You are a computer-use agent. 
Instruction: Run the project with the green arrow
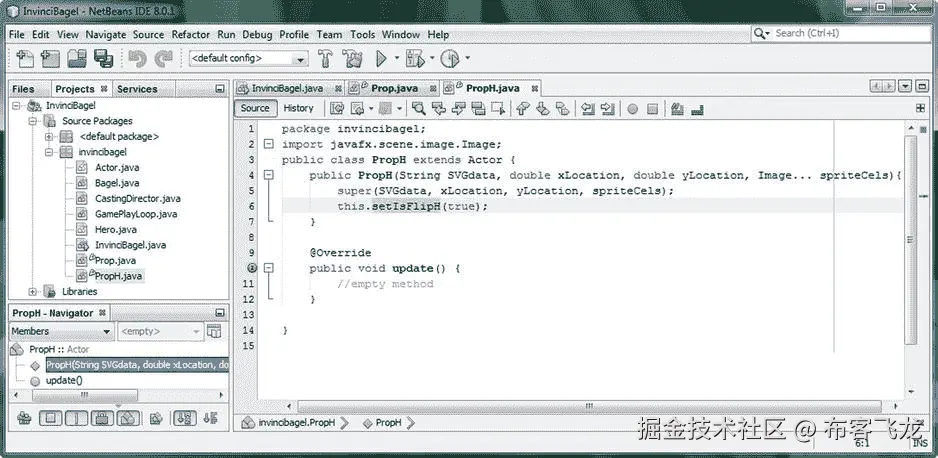click(381, 58)
